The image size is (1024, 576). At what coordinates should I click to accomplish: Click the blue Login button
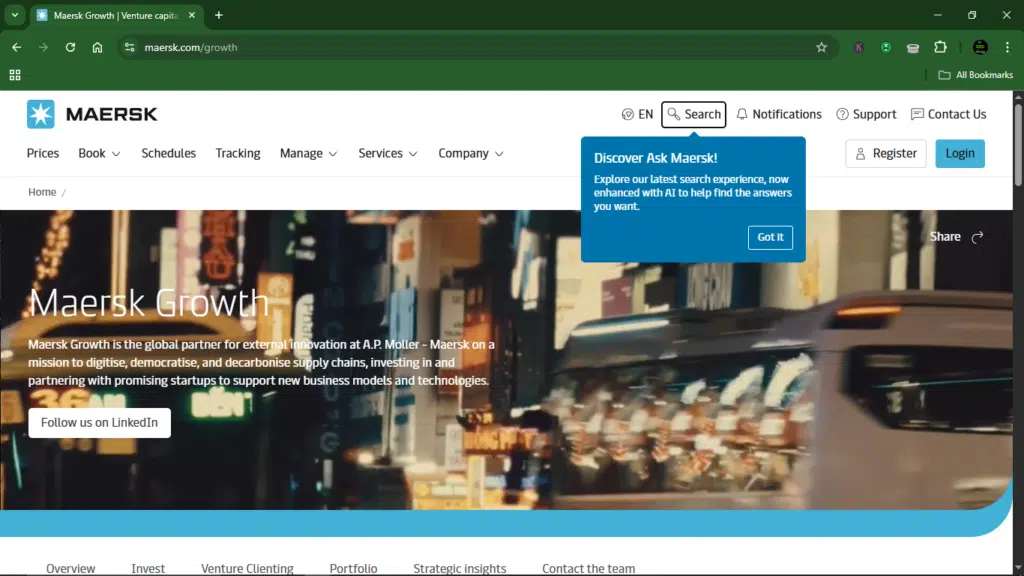tap(959, 153)
